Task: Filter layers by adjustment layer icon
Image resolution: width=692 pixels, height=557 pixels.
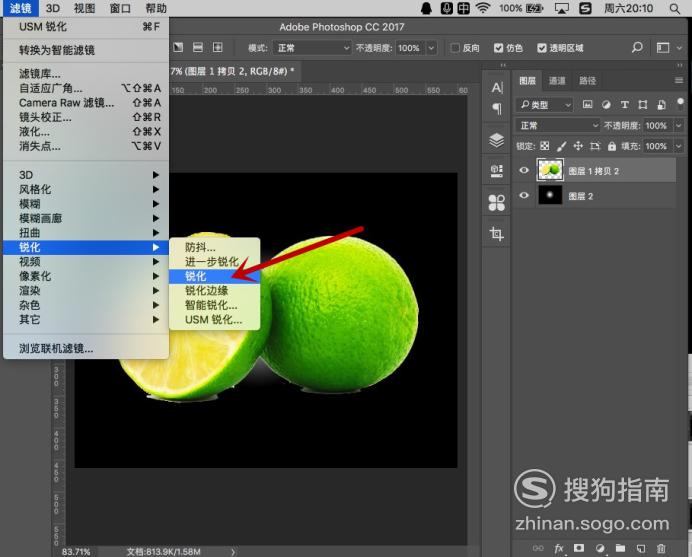Action: click(x=606, y=105)
